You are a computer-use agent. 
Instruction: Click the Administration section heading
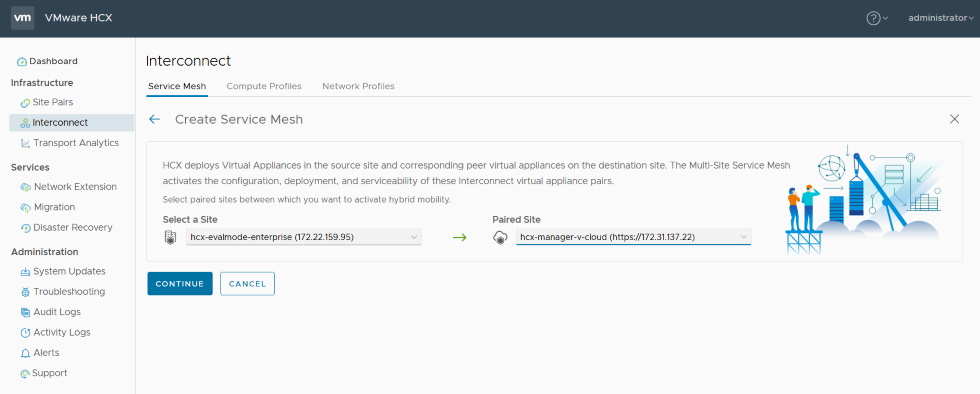click(44, 251)
